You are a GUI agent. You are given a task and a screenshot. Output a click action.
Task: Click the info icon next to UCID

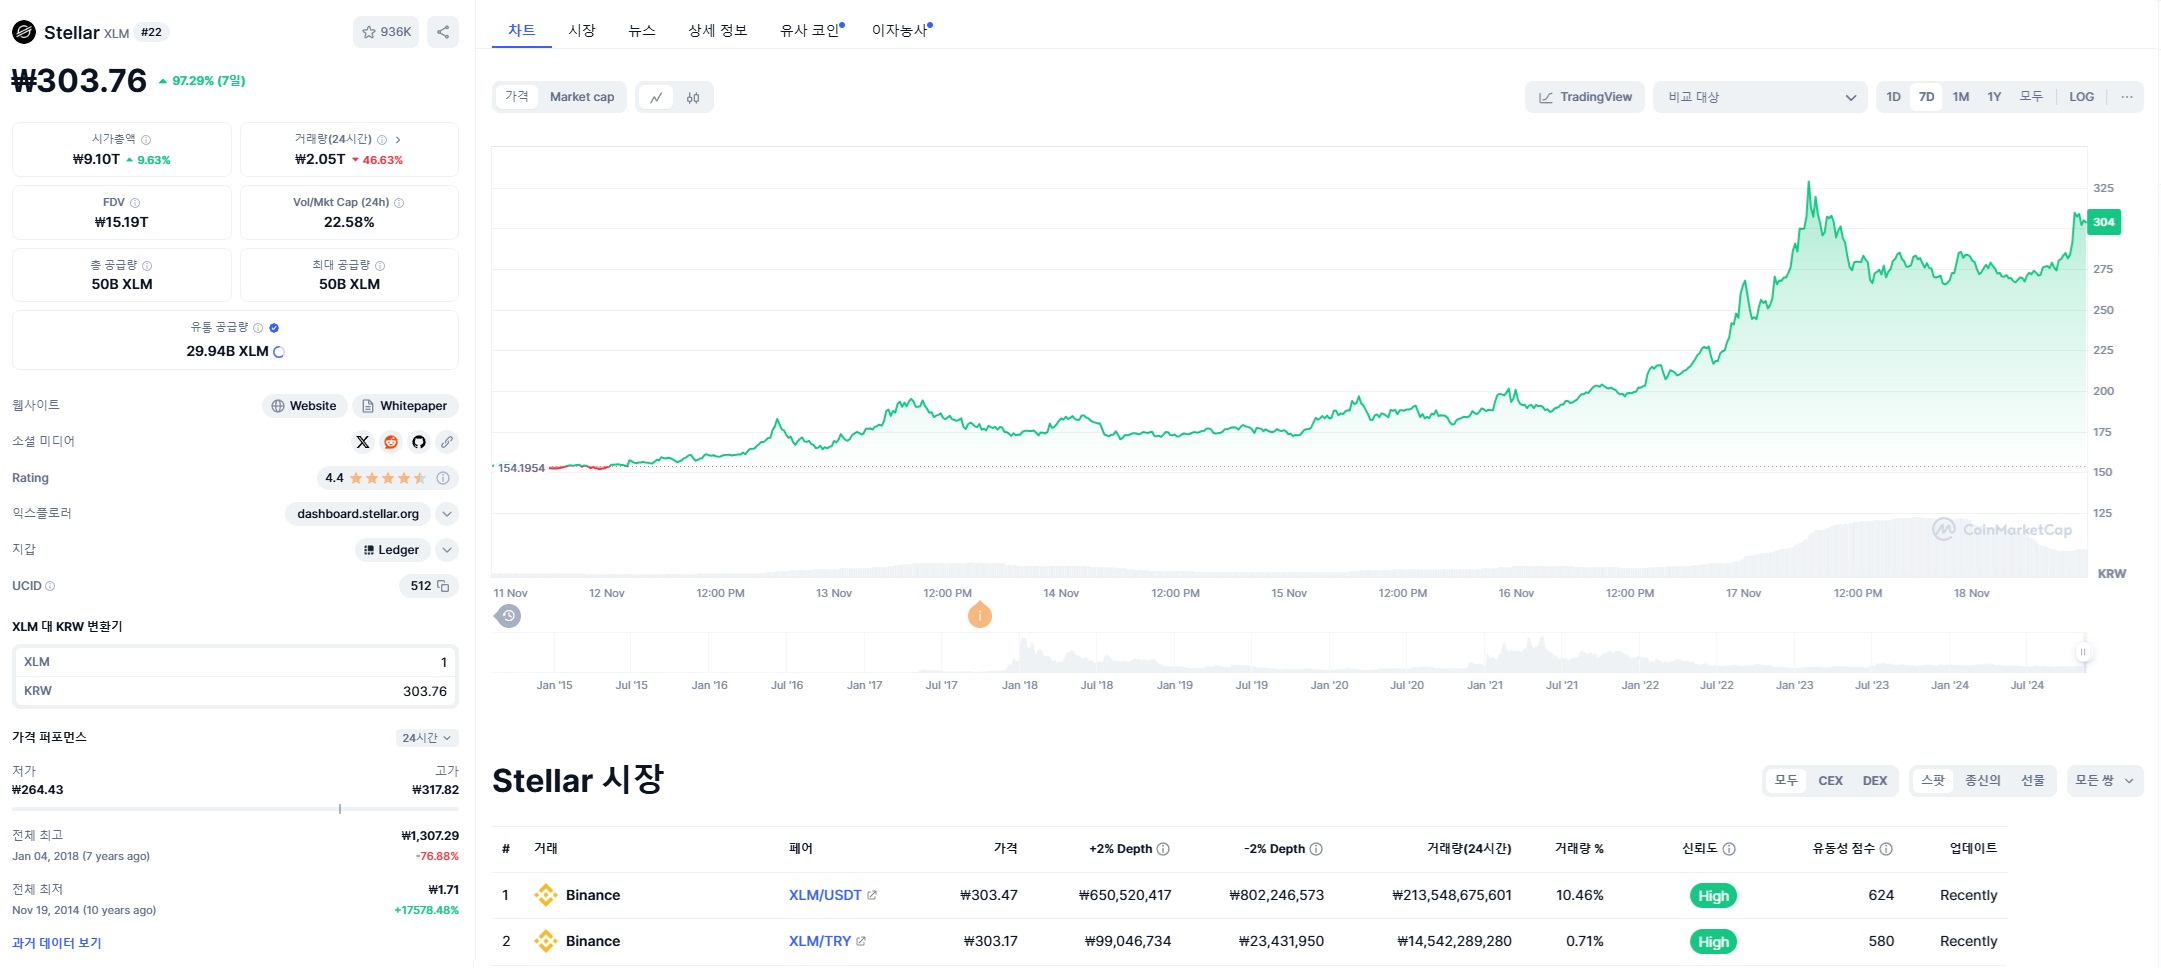(x=50, y=586)
